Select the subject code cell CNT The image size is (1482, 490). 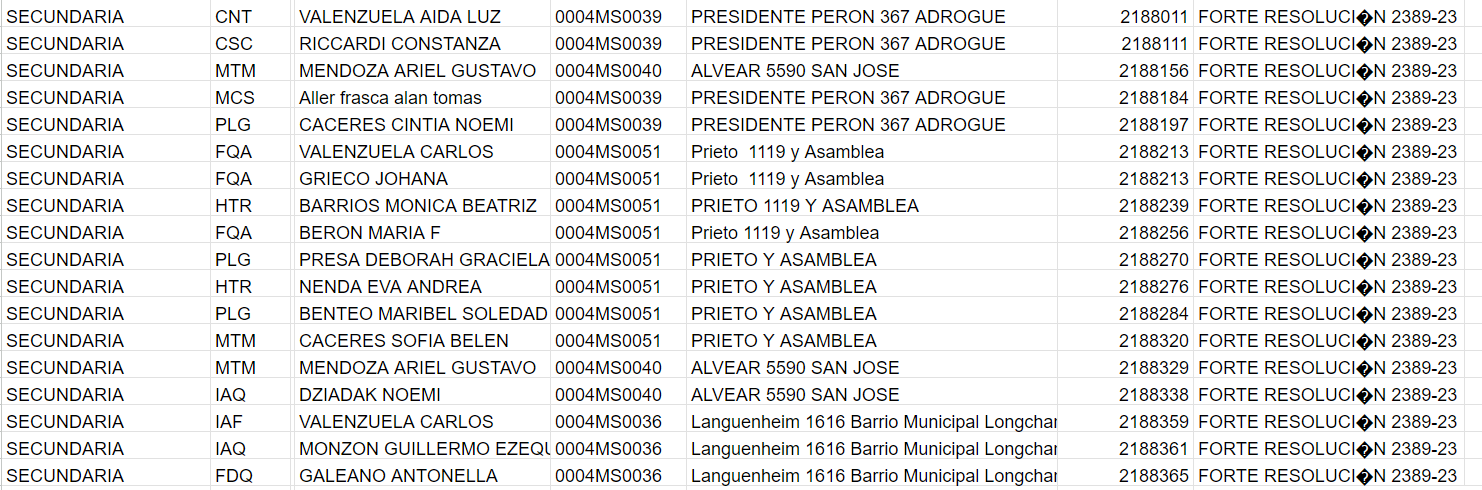coord(234,17)
